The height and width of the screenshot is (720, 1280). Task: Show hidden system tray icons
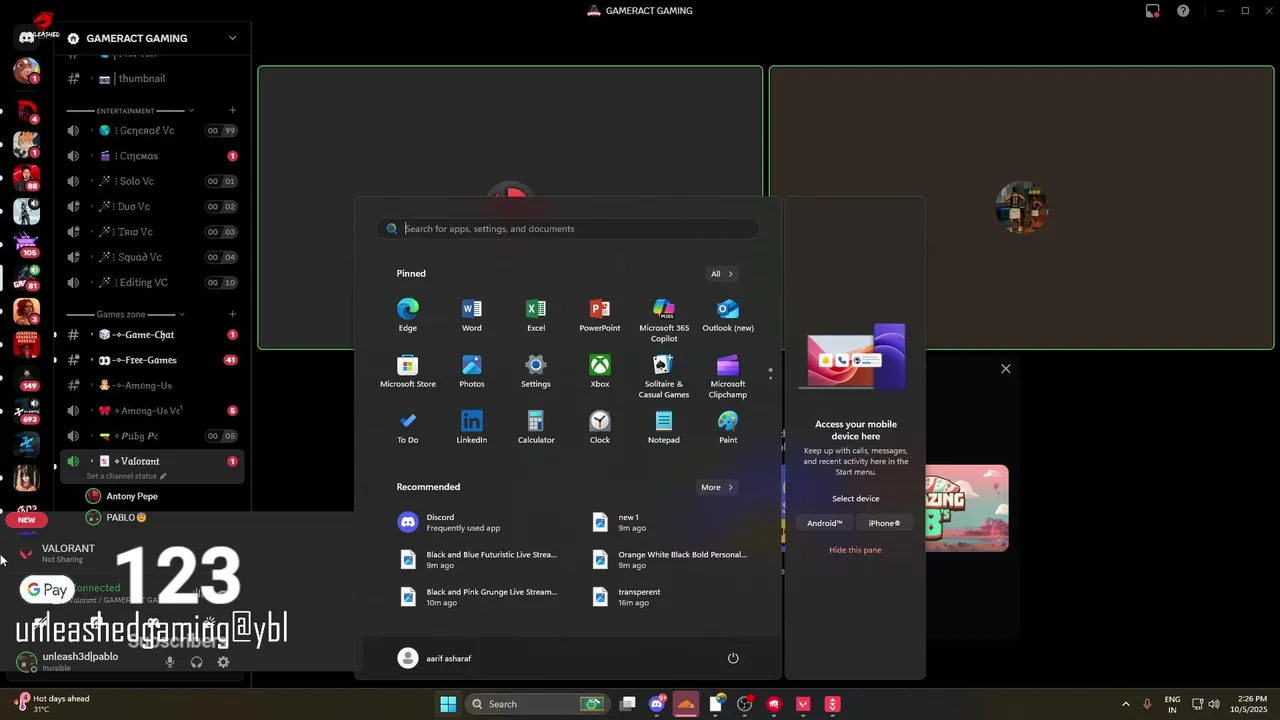[1125, 704]
